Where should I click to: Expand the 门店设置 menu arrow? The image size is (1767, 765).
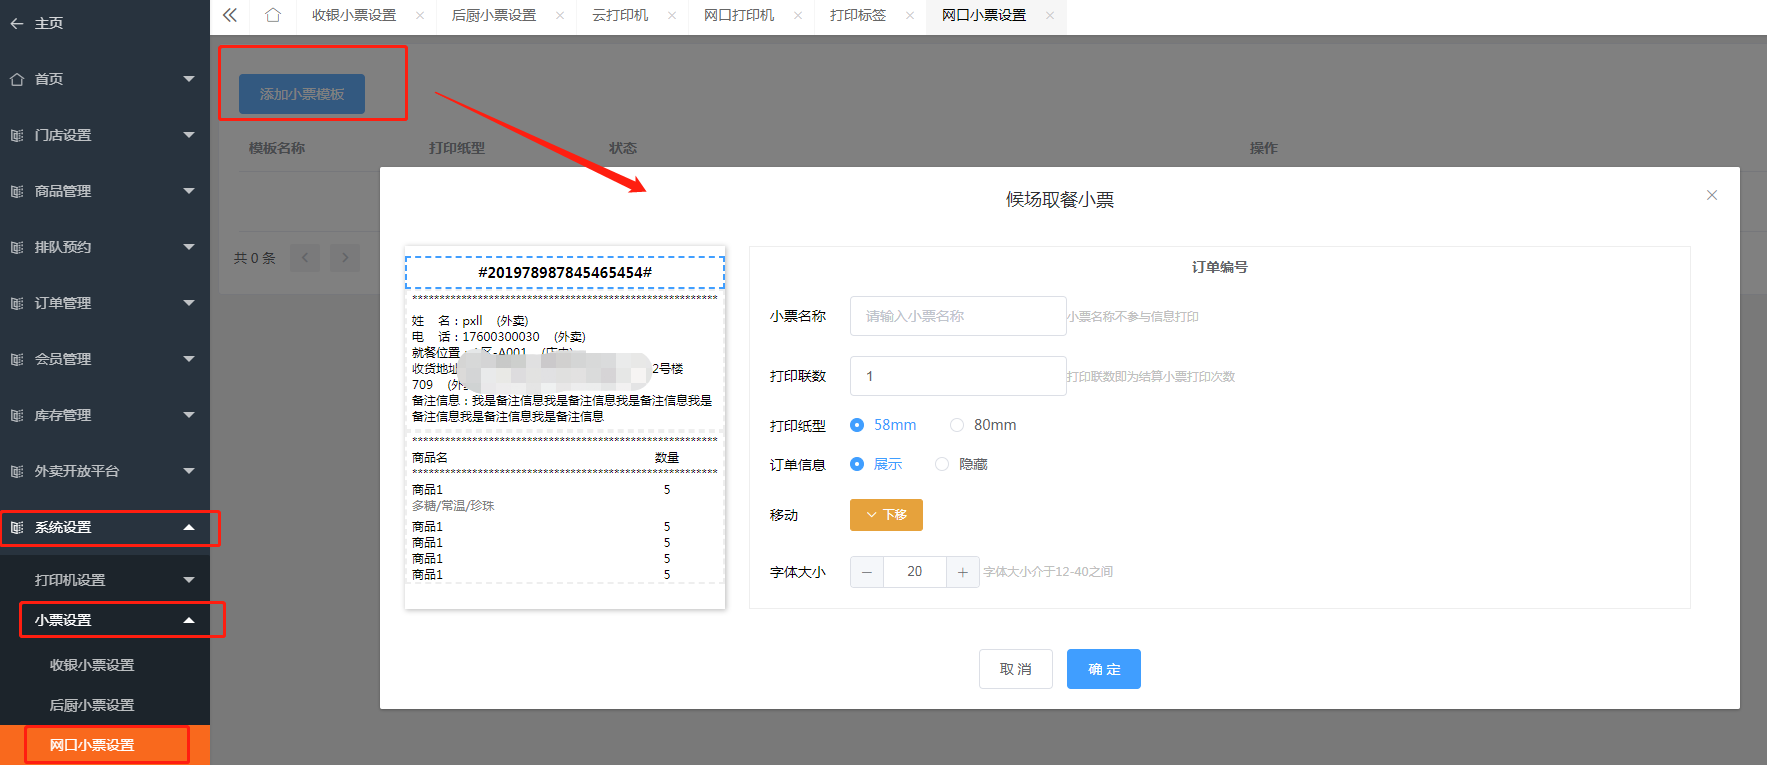point(189,135)
